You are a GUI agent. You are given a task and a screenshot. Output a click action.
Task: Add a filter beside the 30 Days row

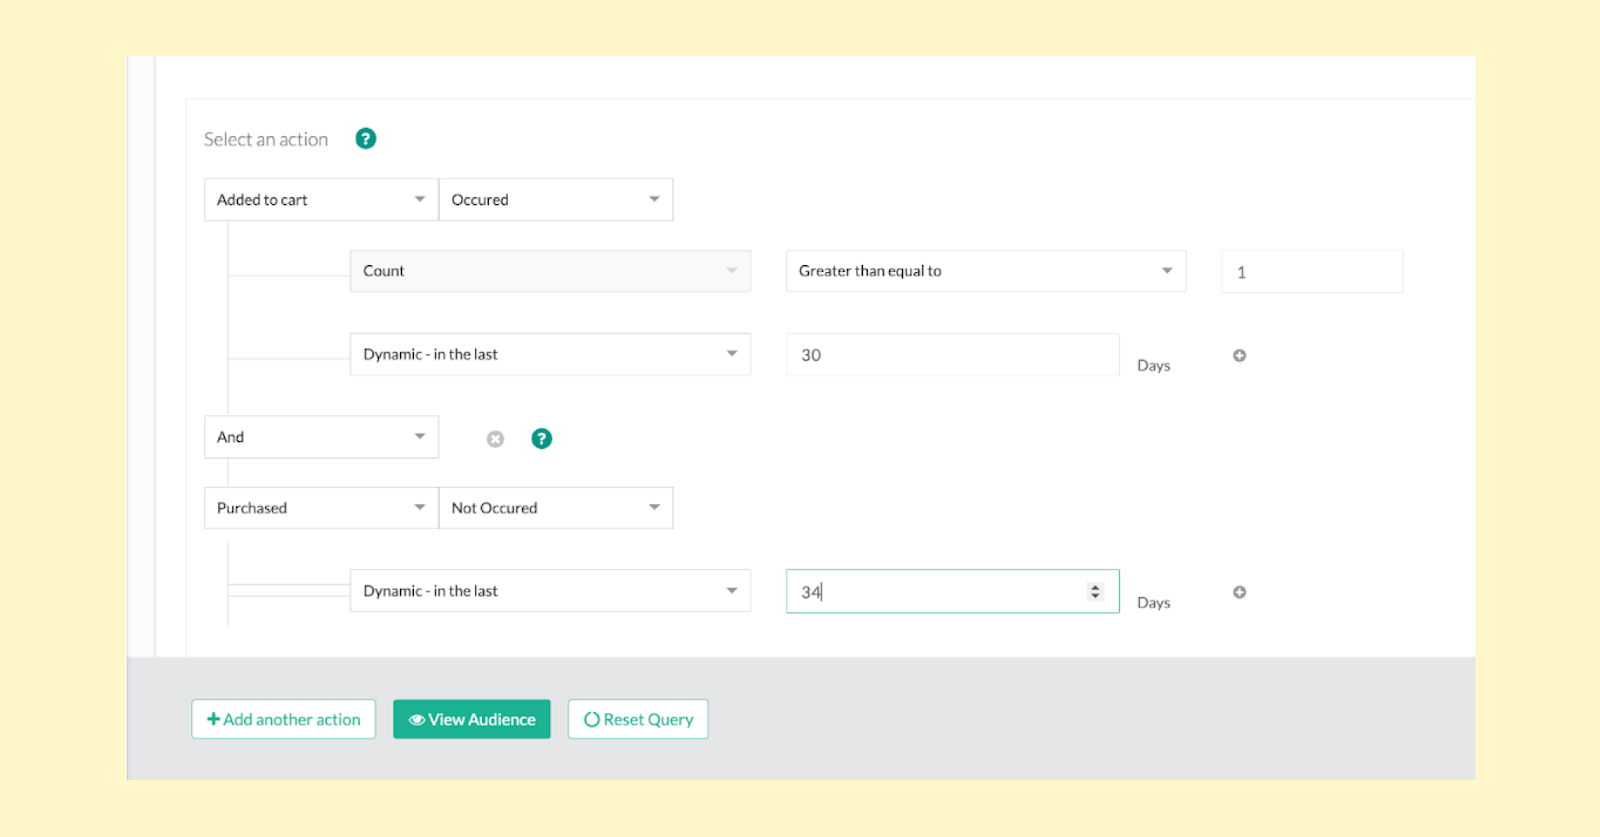1239,356
